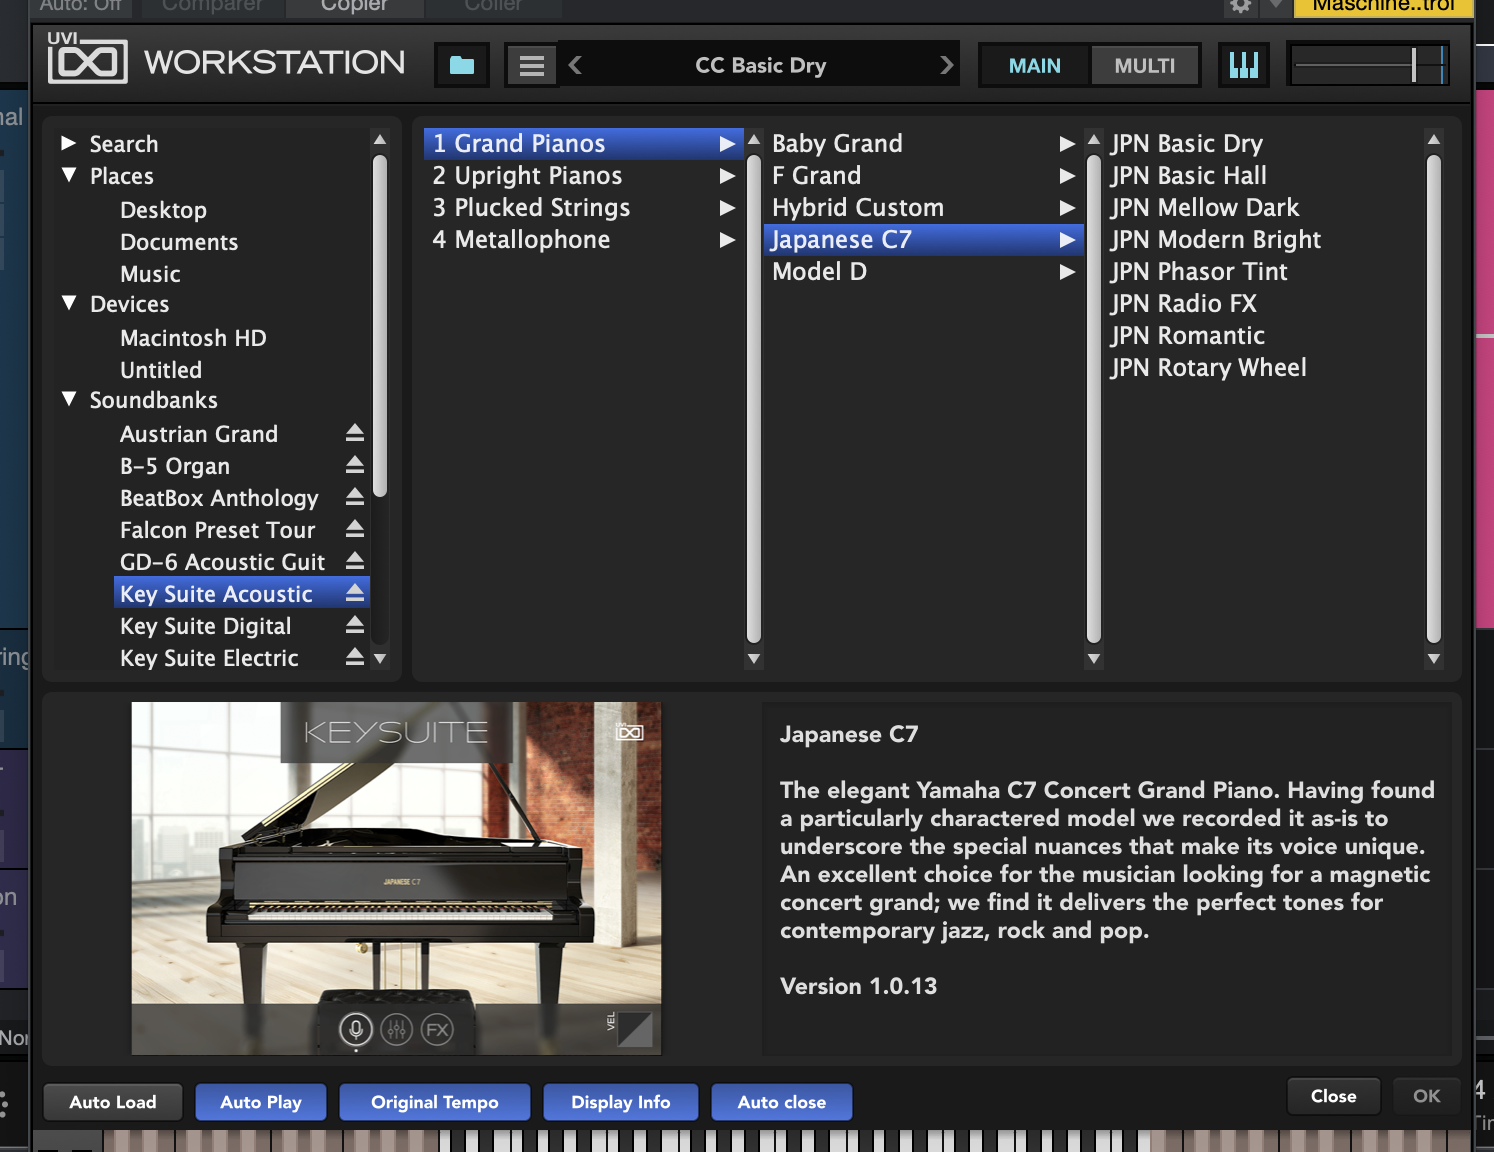Click the velocity curve icon on preview
This screenshot has width=1494, height=1152.
(635, 1029)
